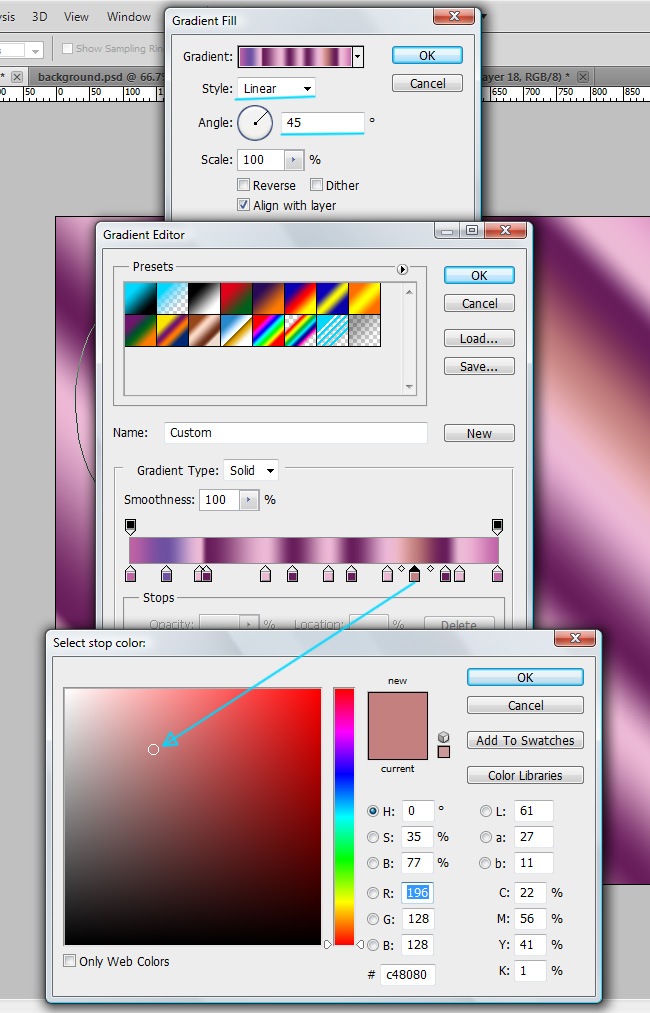Enable Only Web Colors checkbox
Image resolution: width=650 pixels, height=1013 pixels.
pos(69,961)
